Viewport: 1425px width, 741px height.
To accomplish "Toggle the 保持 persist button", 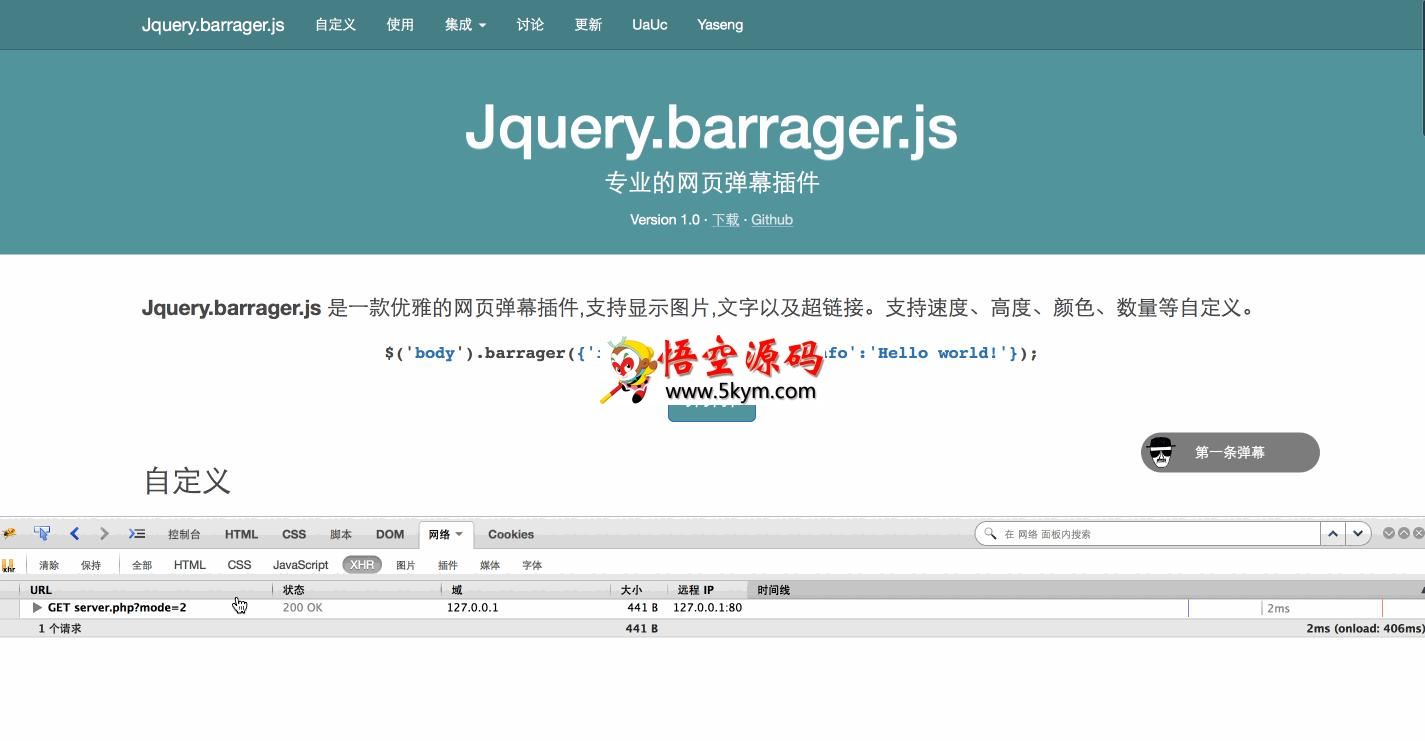I will [x=91, y=565].
